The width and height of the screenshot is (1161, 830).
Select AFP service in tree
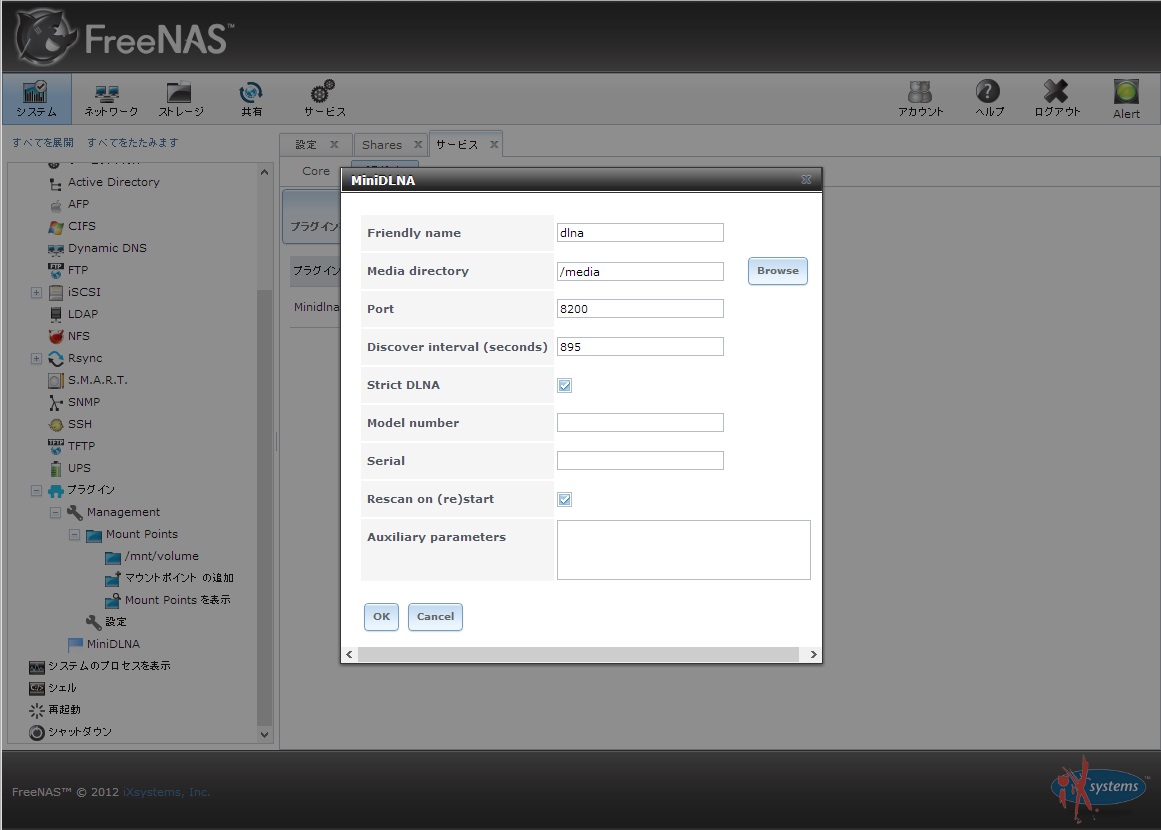(78, 204)
